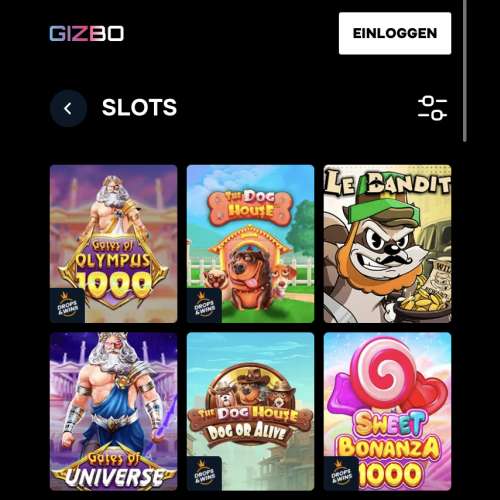Click the EINLOGGEN login button
The height and width of the screenshot is (500, 500).
(x=395, y=33)
